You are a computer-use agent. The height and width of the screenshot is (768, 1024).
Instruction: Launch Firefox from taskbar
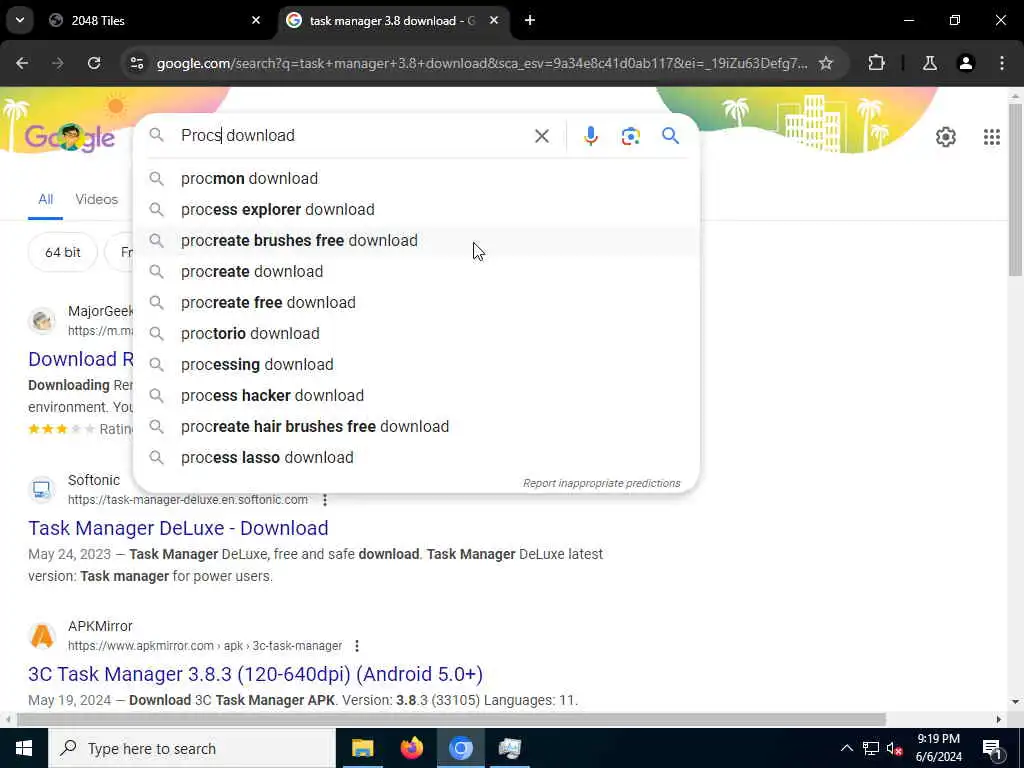[x=411, y=748]
